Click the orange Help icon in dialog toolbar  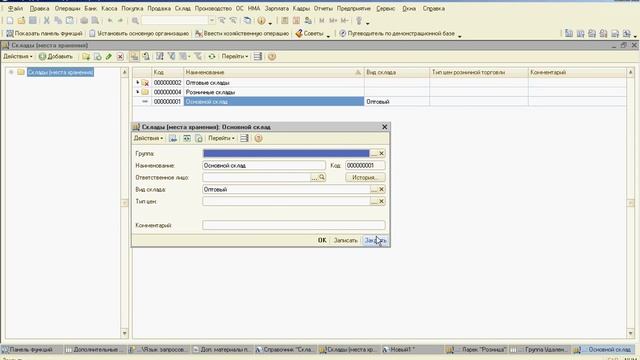(258, 138)
